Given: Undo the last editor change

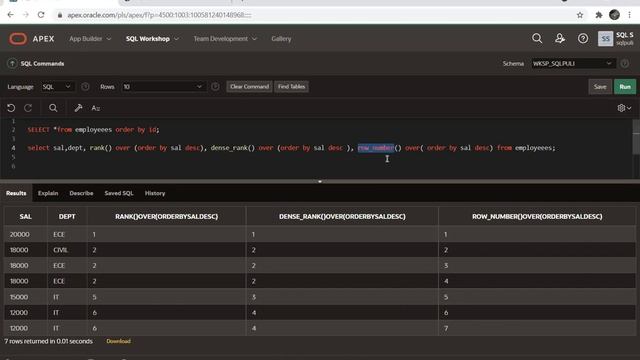Looking at the screenshot, I should 11,108.
